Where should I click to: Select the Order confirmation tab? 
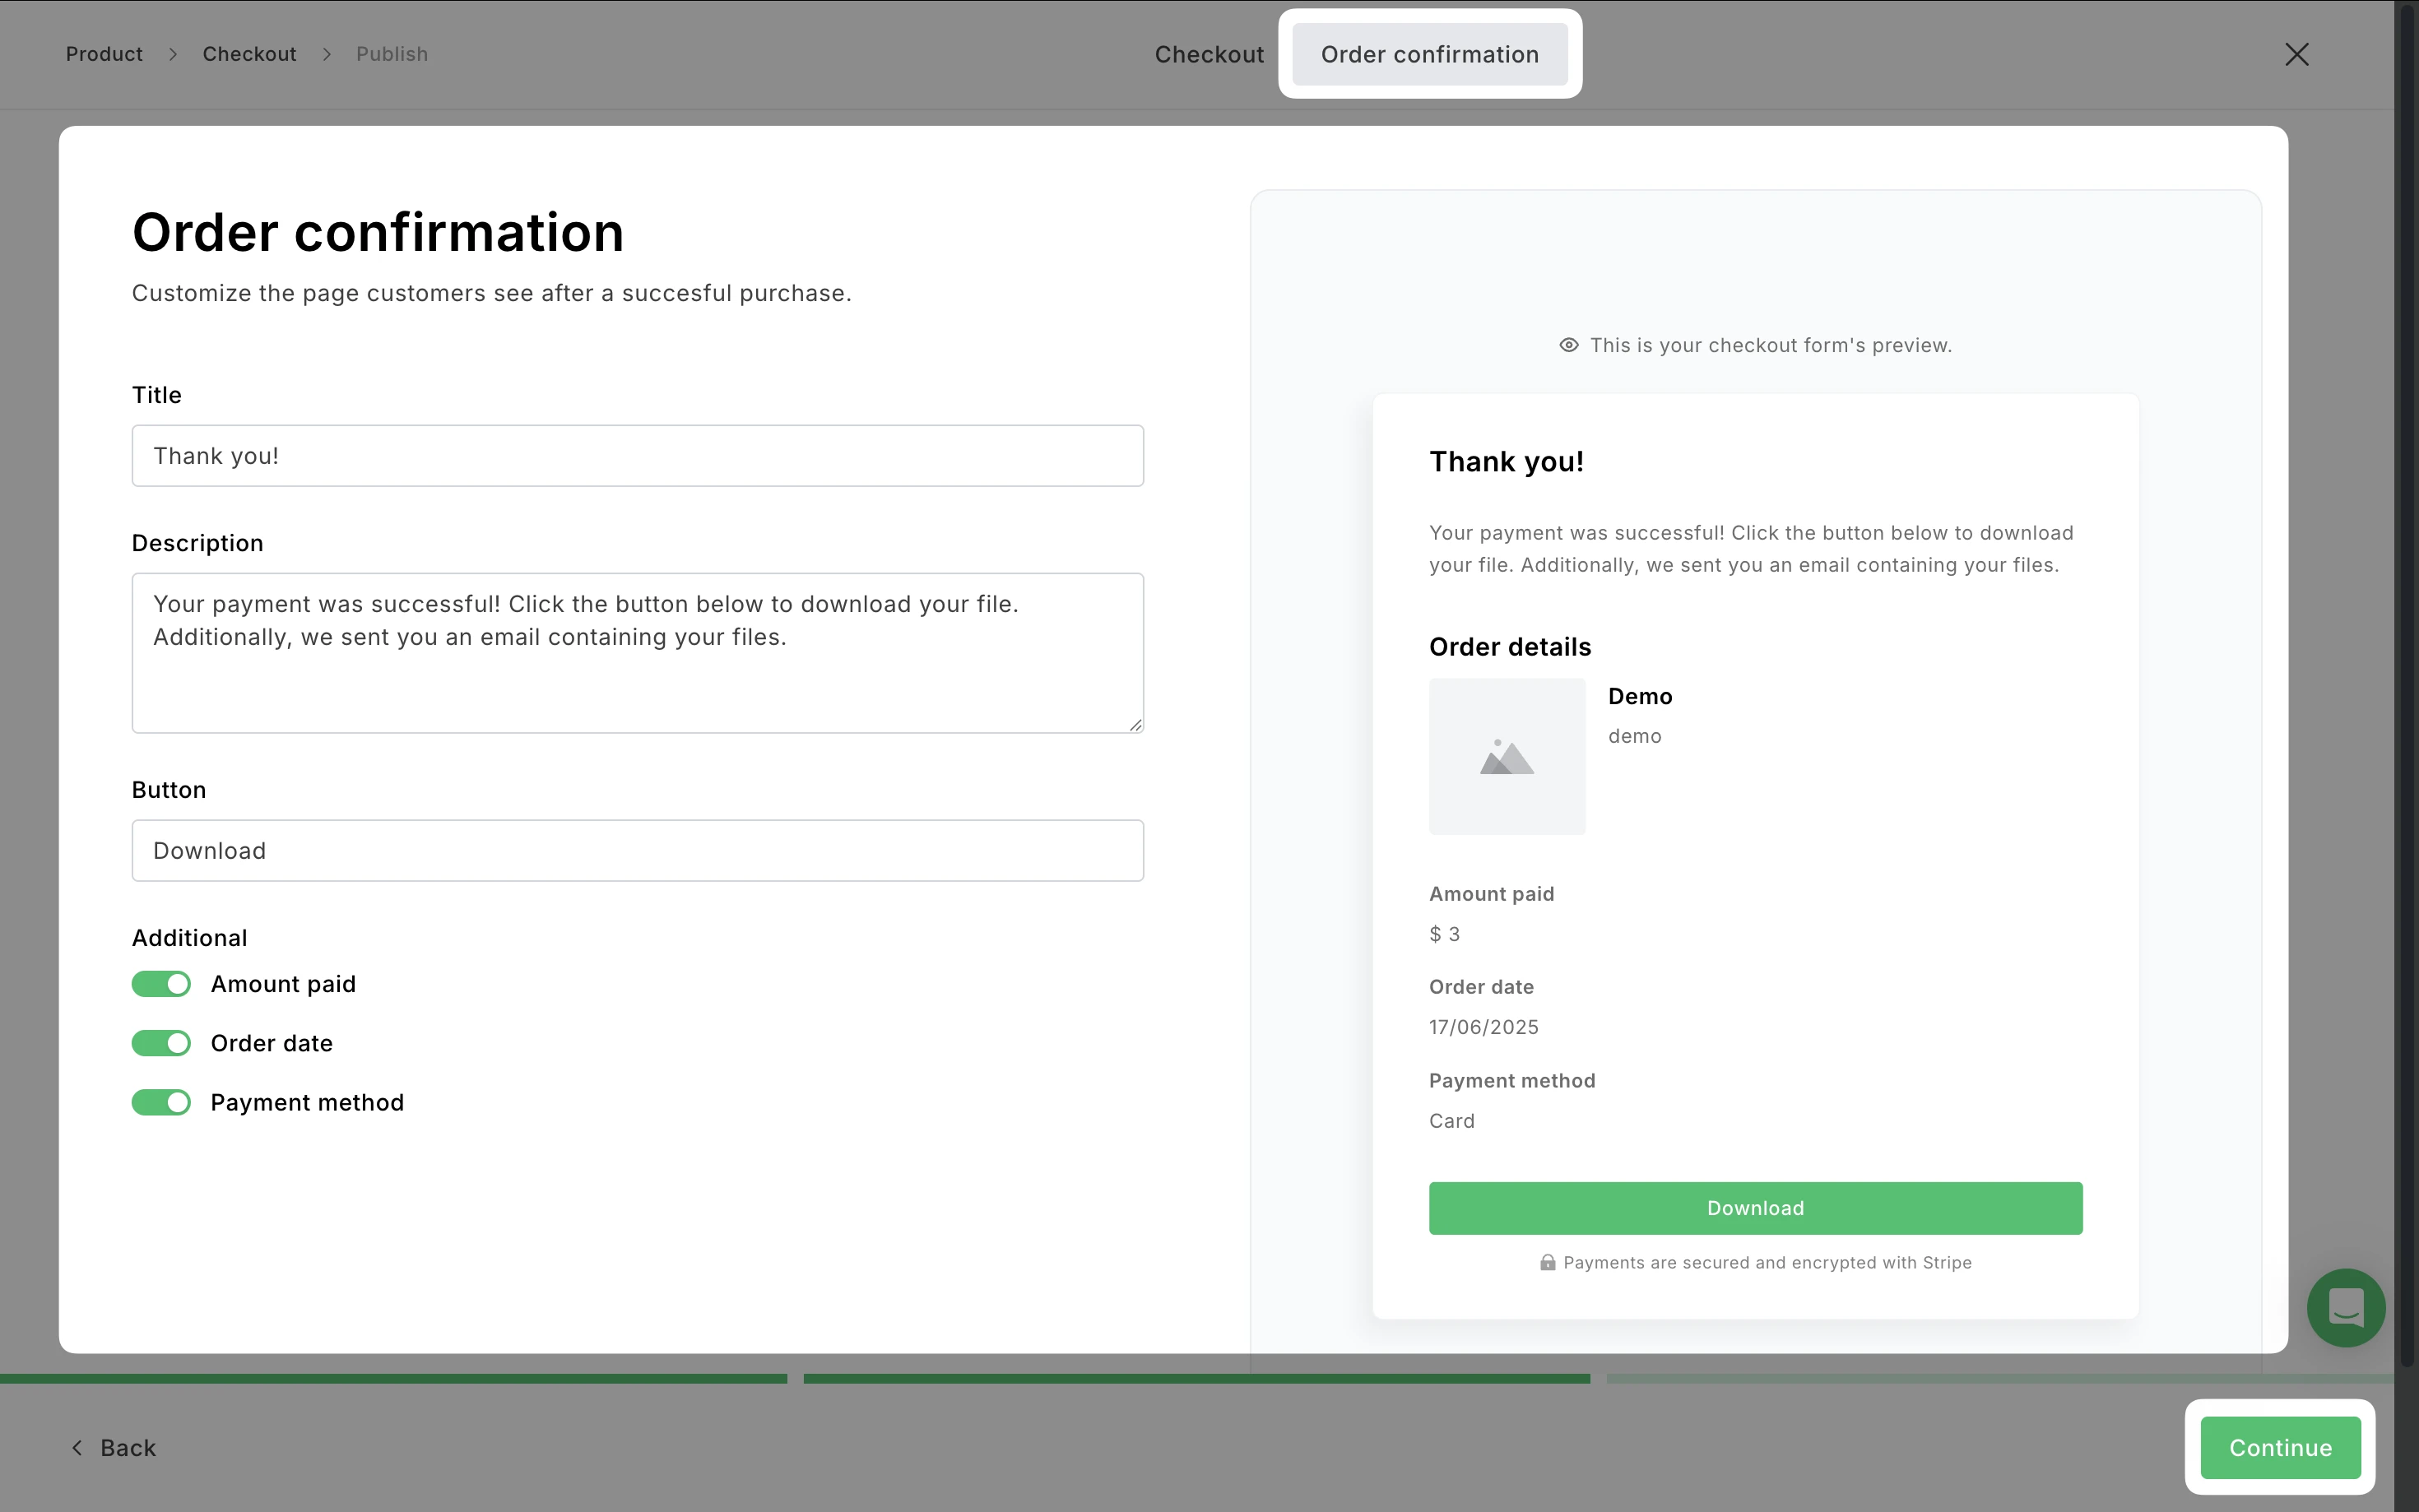[1430, 54]
